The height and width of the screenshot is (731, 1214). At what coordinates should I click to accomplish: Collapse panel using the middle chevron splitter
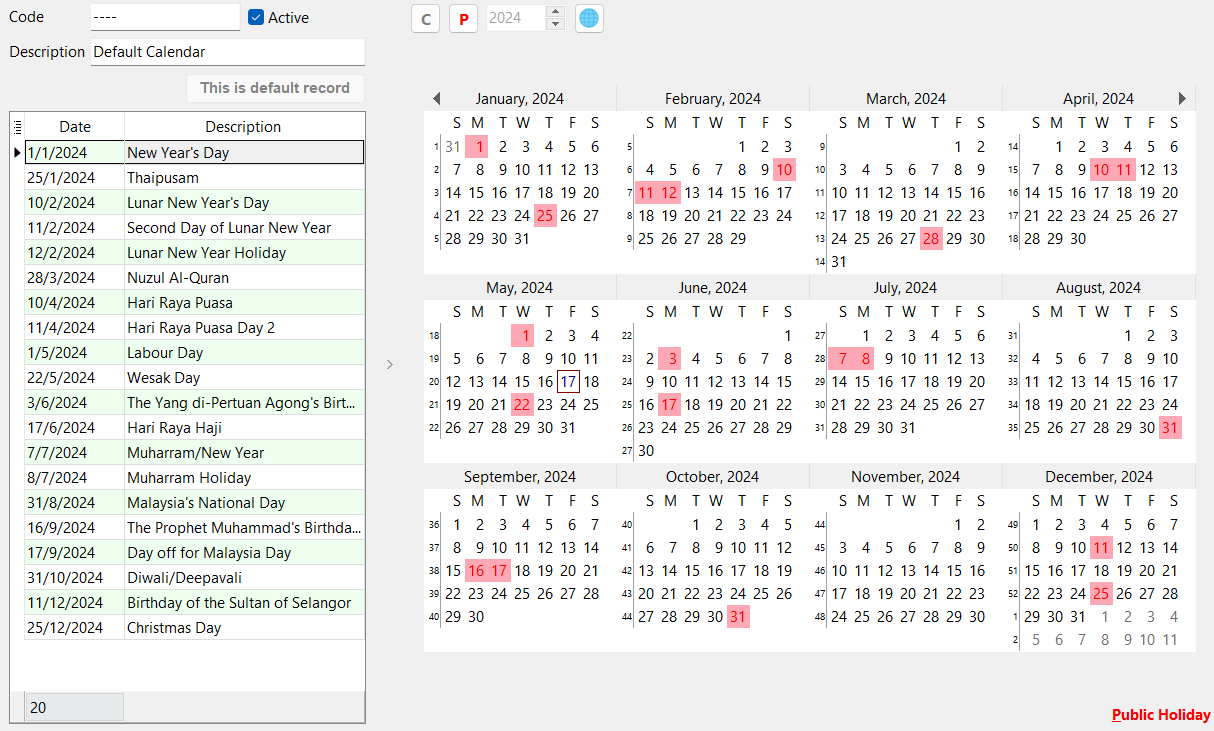point(390,365)
